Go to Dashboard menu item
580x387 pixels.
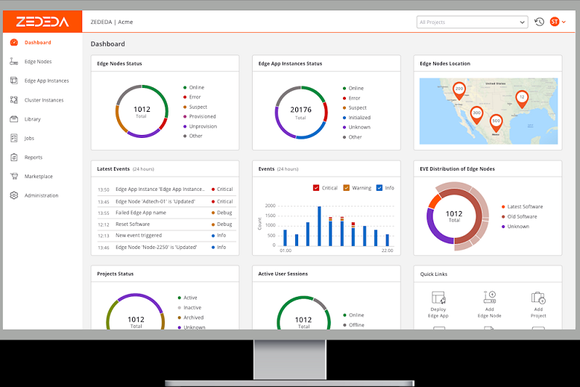(38, 42)
